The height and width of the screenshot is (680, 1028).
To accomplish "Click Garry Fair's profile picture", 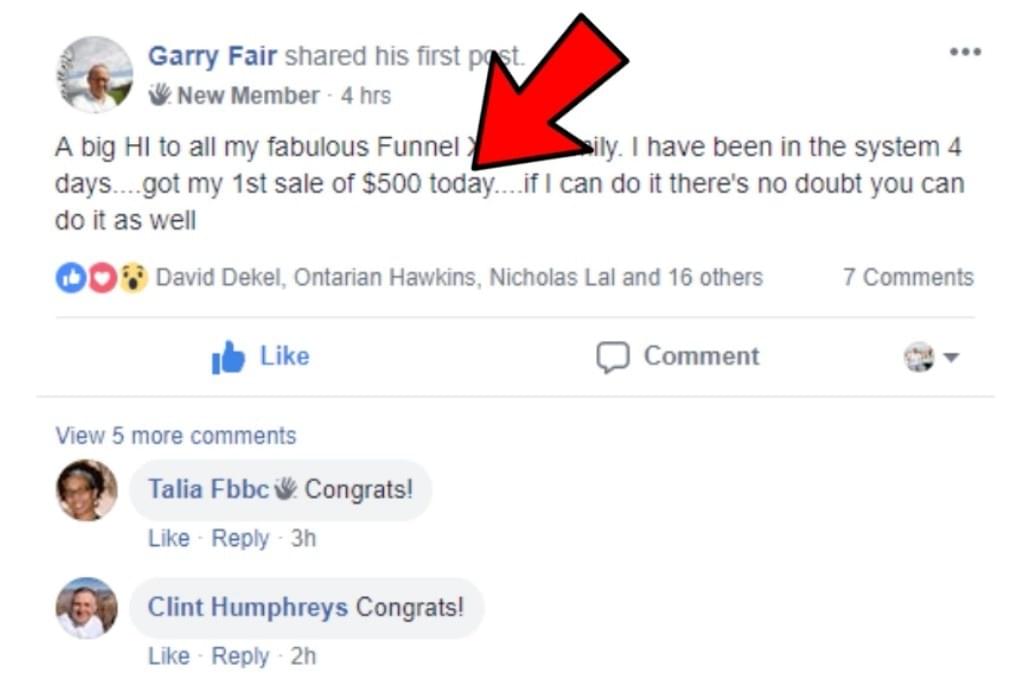I will (95, 74).
